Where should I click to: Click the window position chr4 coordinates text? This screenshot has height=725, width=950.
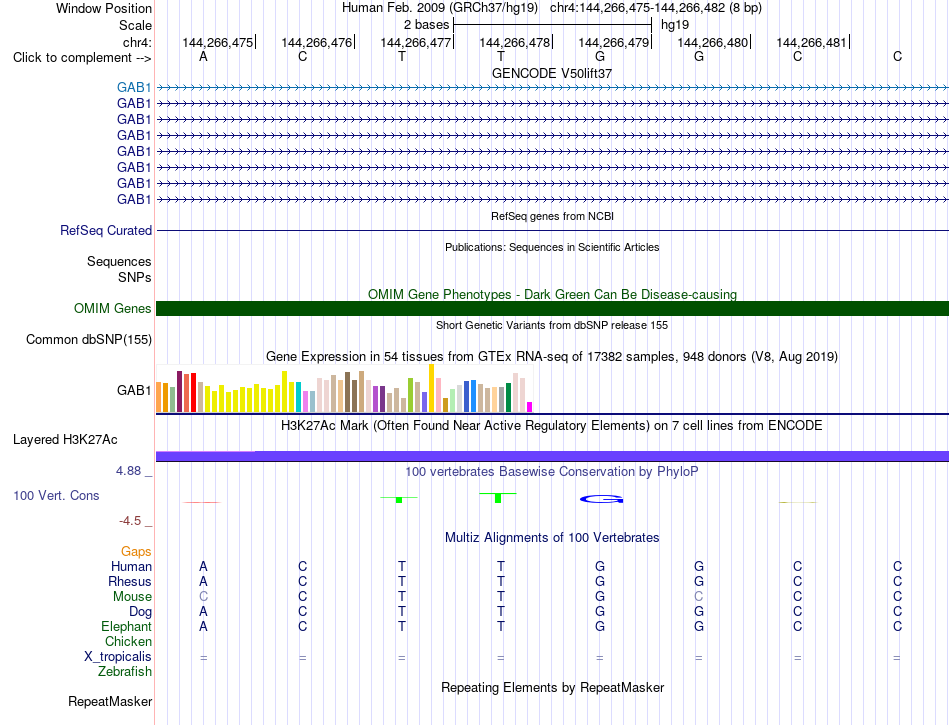click(x=656, y=8)
